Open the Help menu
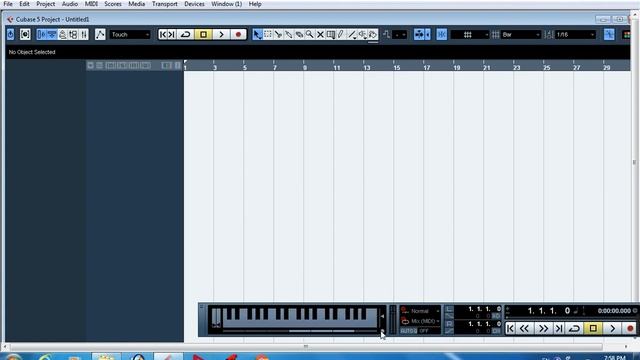 [x=255, y=4]
